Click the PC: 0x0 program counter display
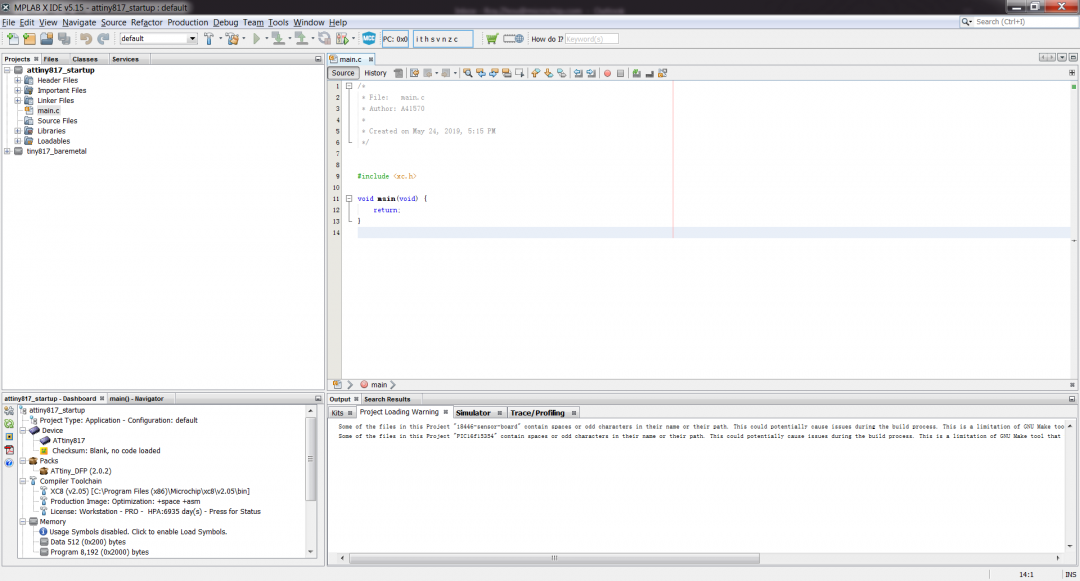The height and width of the screenshot is (581, 1080). coord(395,39)
